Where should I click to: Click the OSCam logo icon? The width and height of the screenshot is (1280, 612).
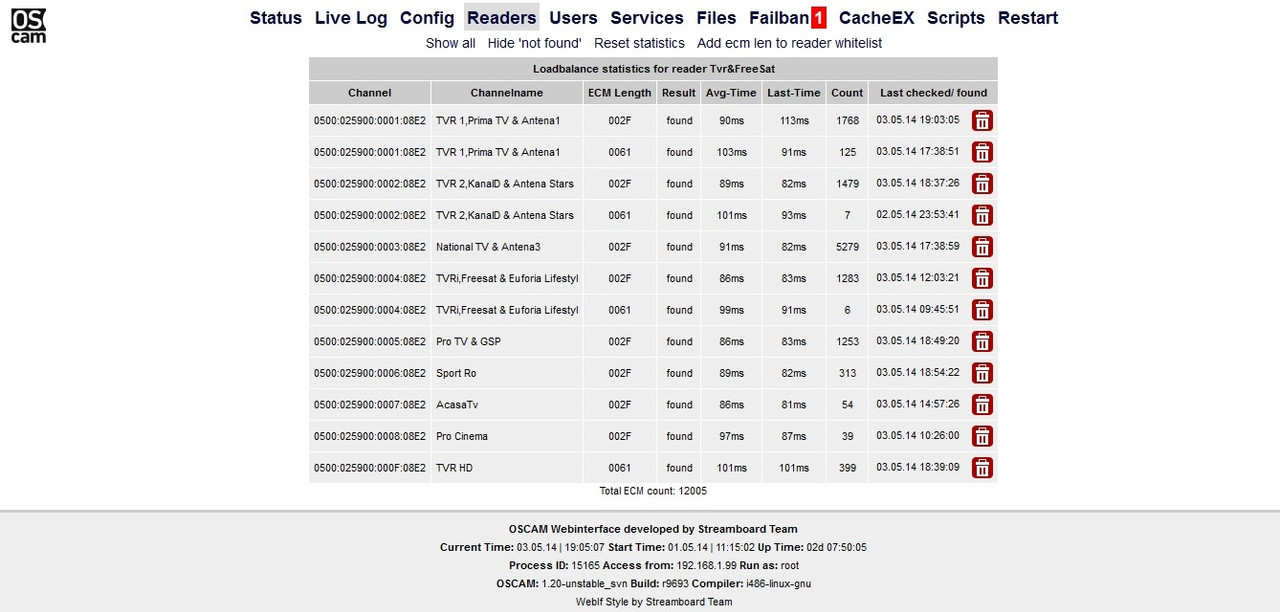click(x=28, y=25)
